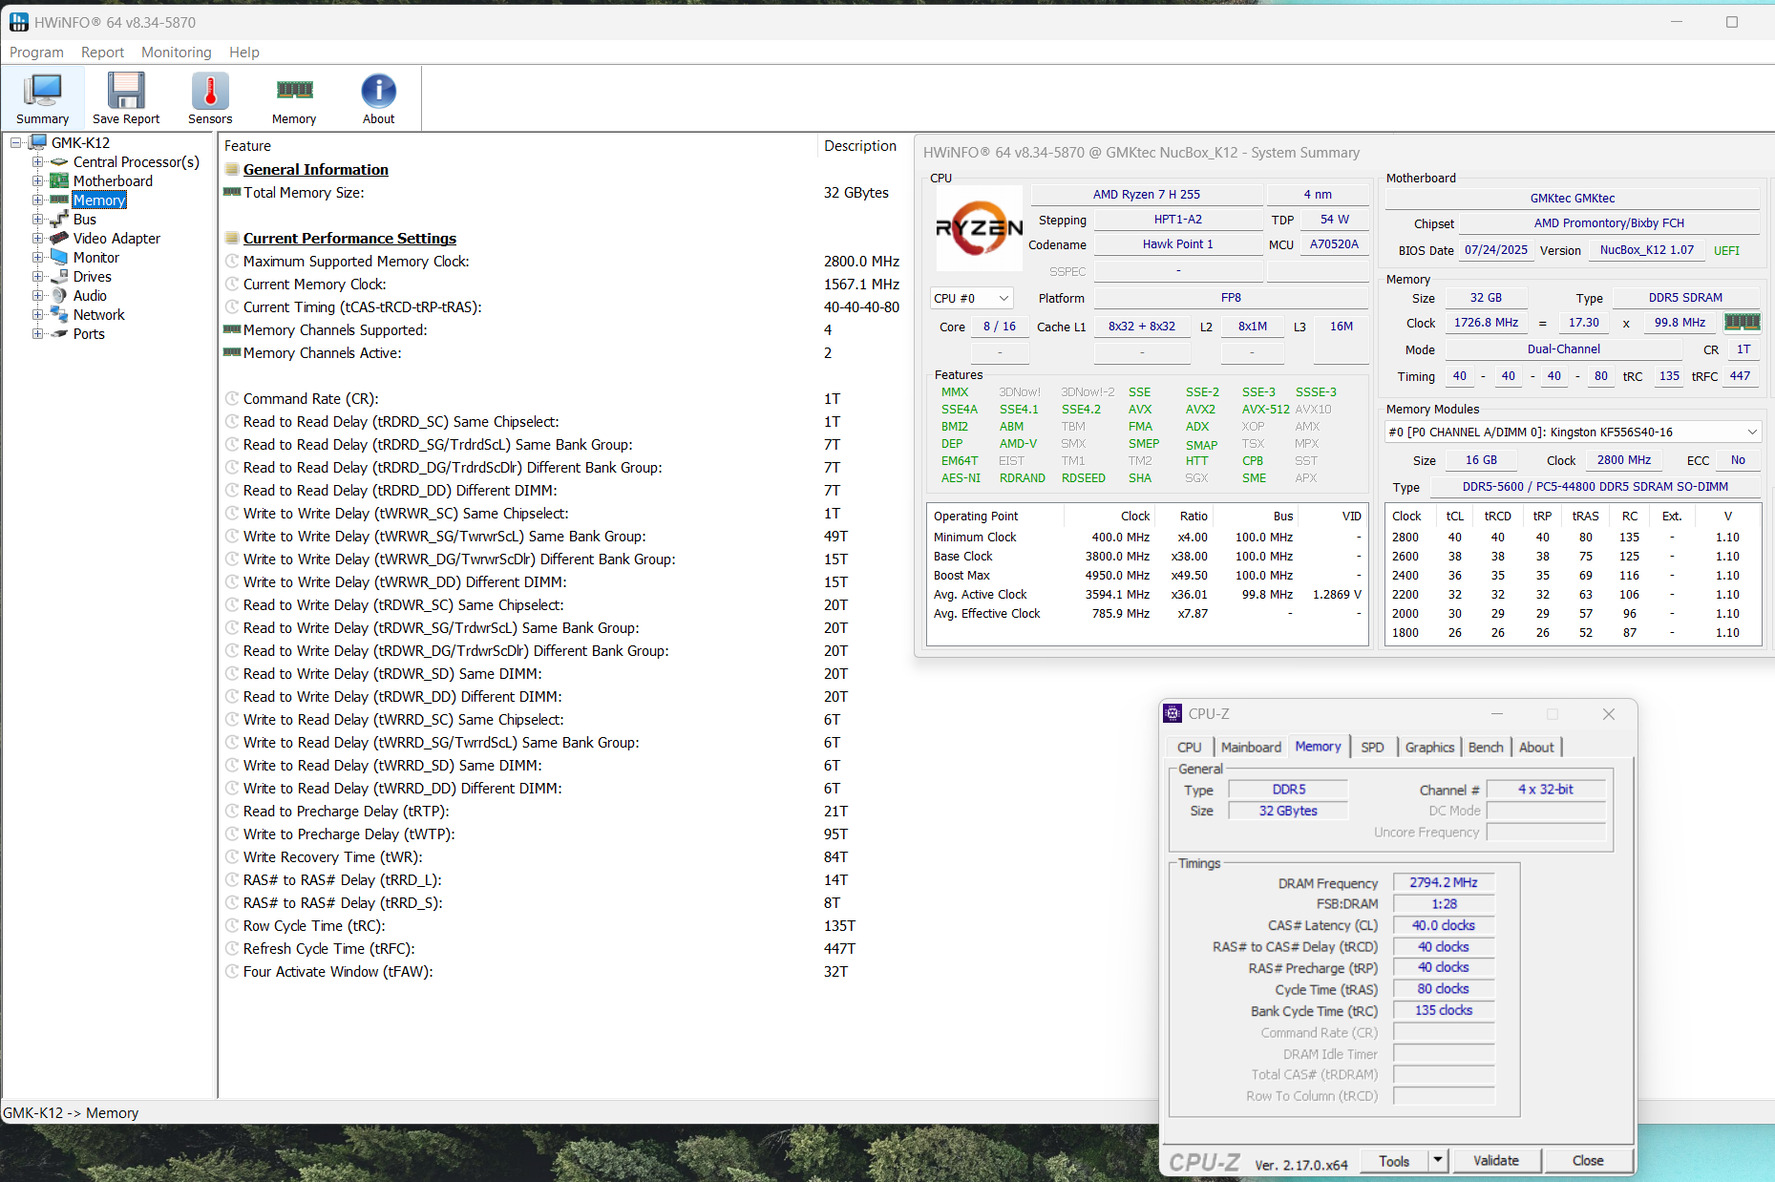Click the Network tree icon
The image size is (1775, 1182).
(x=59, y=314)
